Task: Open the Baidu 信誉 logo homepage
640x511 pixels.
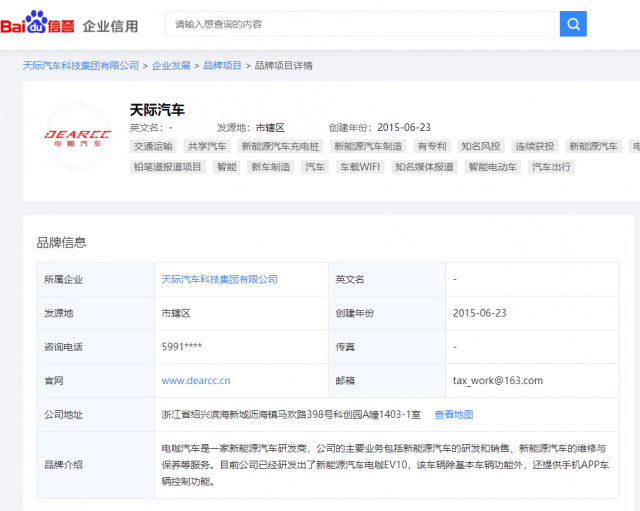Action: point(37,22)
